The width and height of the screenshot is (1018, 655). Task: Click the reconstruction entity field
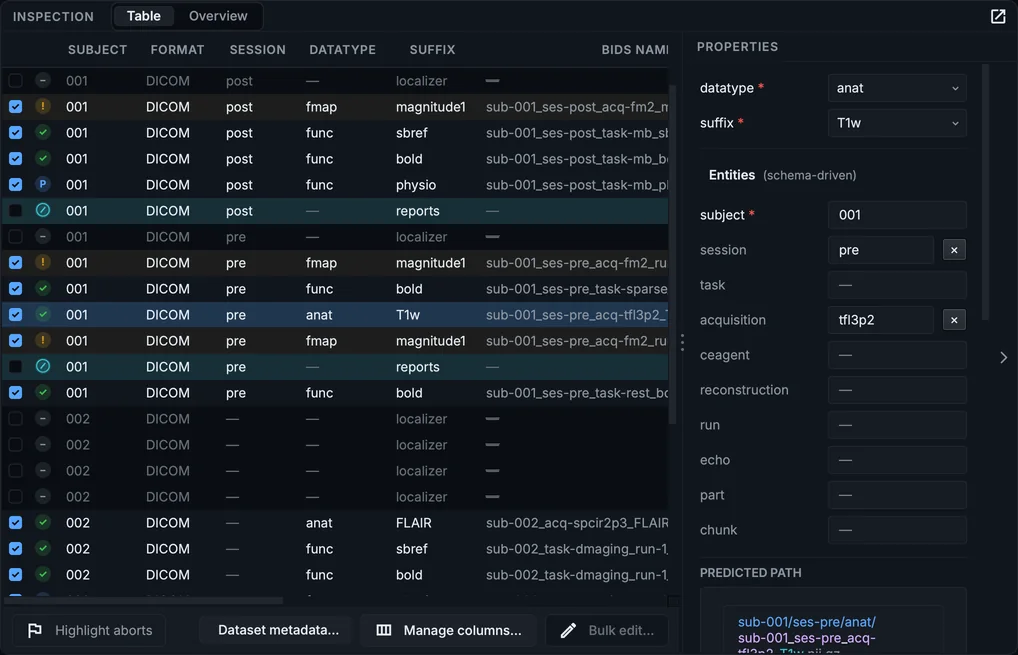[x=897, y=390]
